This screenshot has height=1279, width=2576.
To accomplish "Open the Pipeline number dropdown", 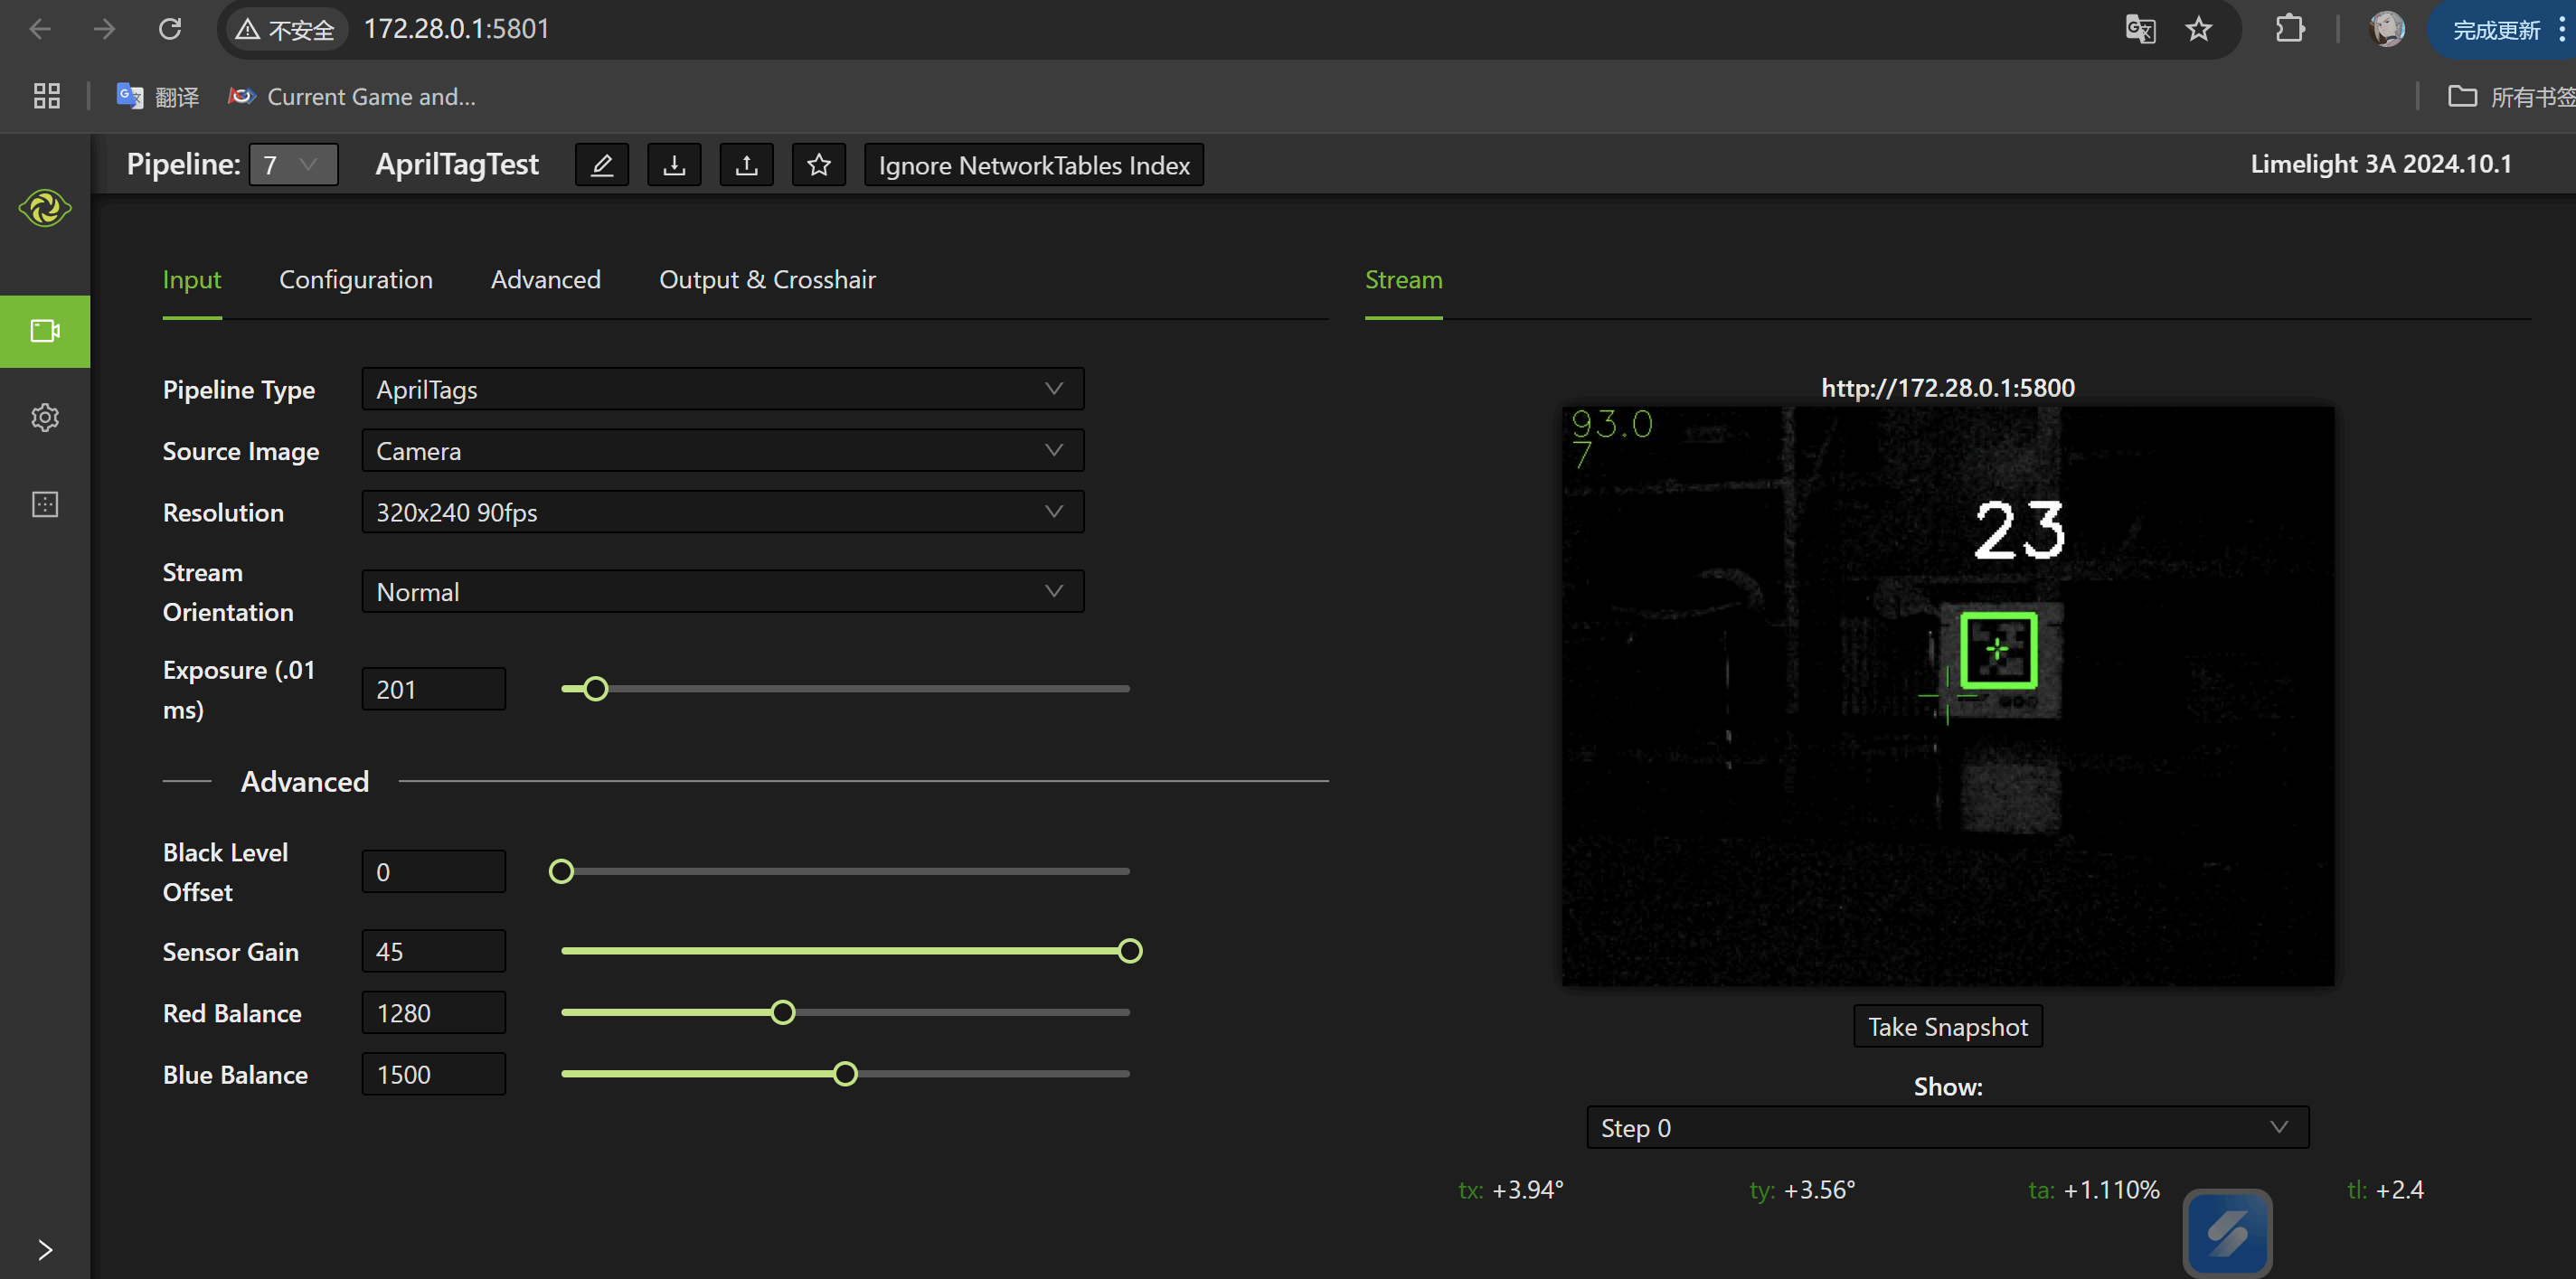I will click(x=293, y=165).
